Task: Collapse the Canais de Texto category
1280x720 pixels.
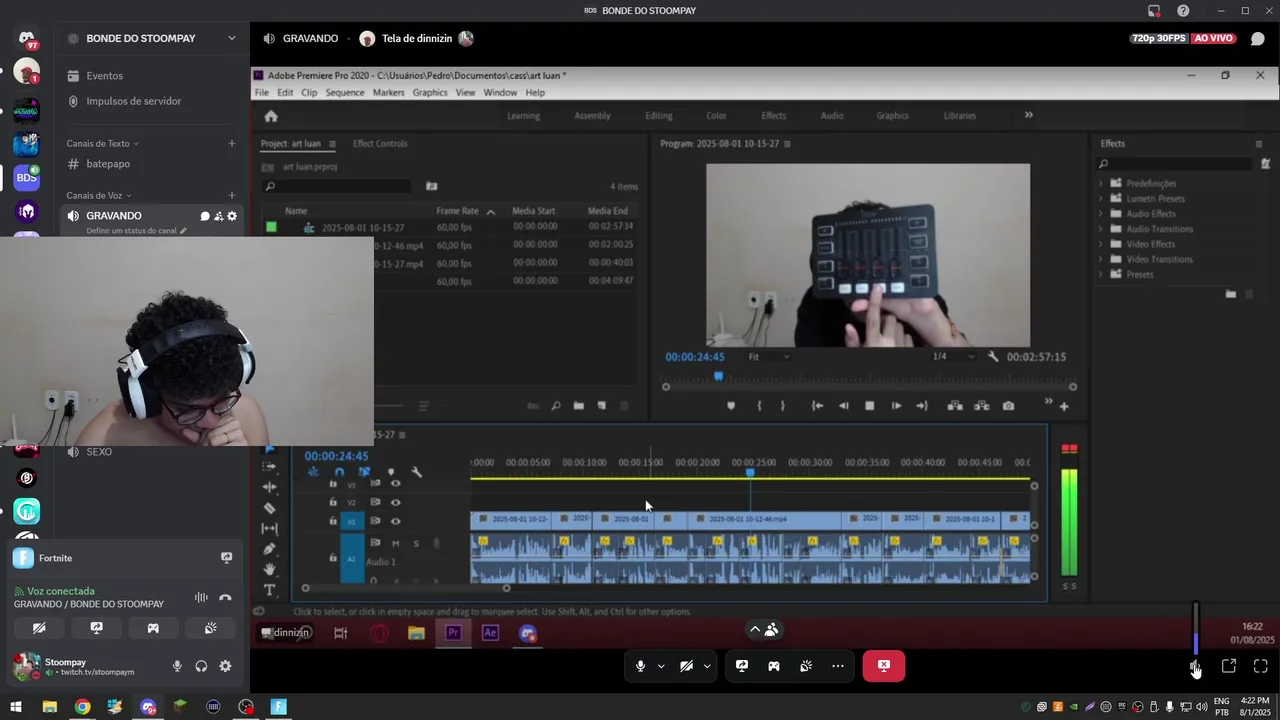Action: click(x=103, y=143)
